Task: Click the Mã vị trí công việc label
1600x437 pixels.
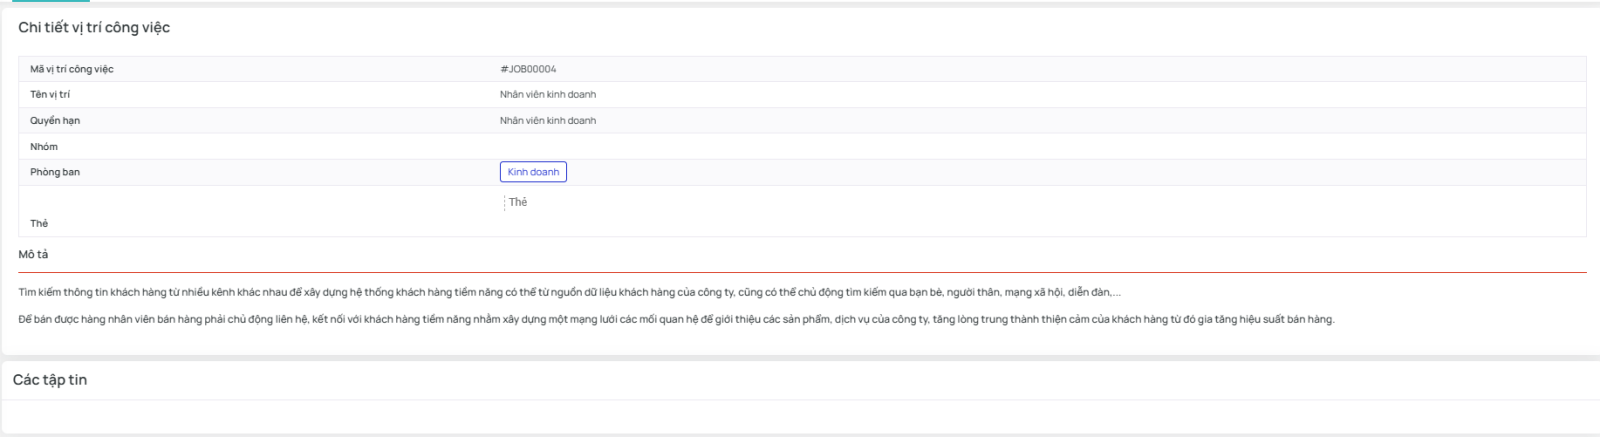Action: 72,69
